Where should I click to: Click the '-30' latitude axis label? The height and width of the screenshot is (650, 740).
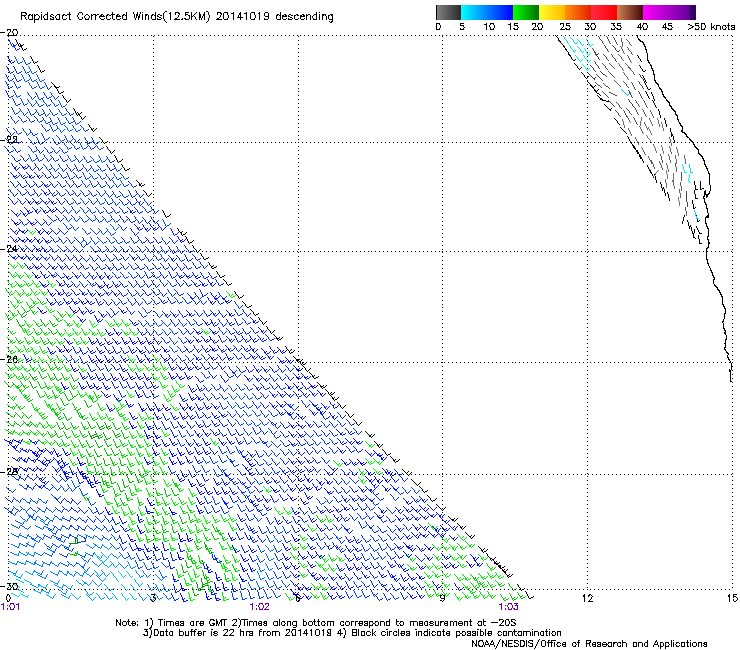[x=10, y=586]
